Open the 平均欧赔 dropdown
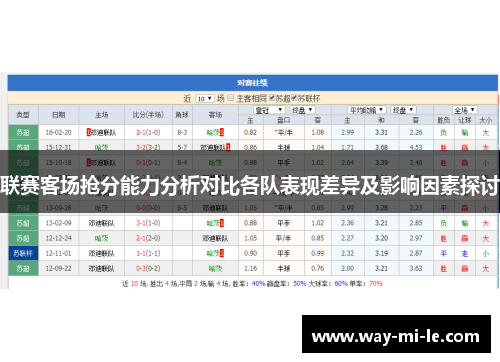500x362 pixels. pos(367,110)
